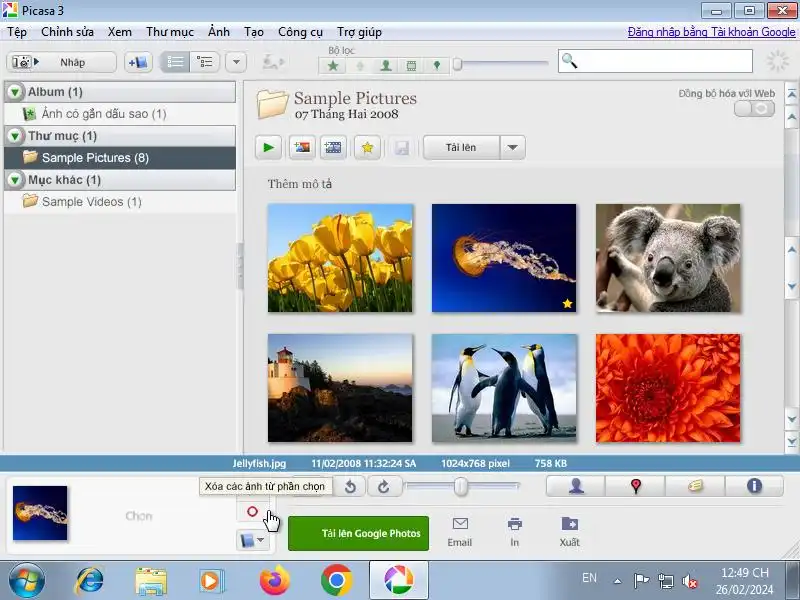Click the greyed save-to-disk icon

coord(402,148)
